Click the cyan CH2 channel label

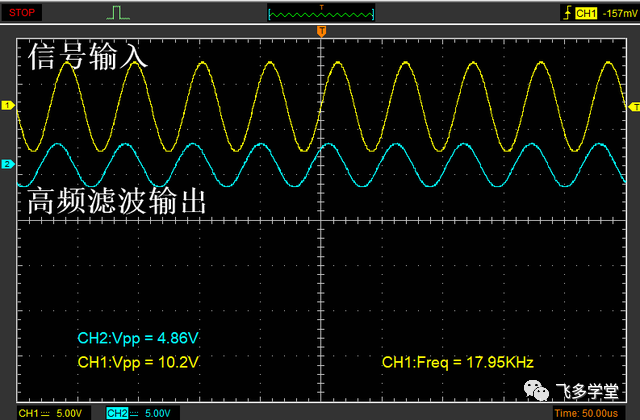point(117,413)
